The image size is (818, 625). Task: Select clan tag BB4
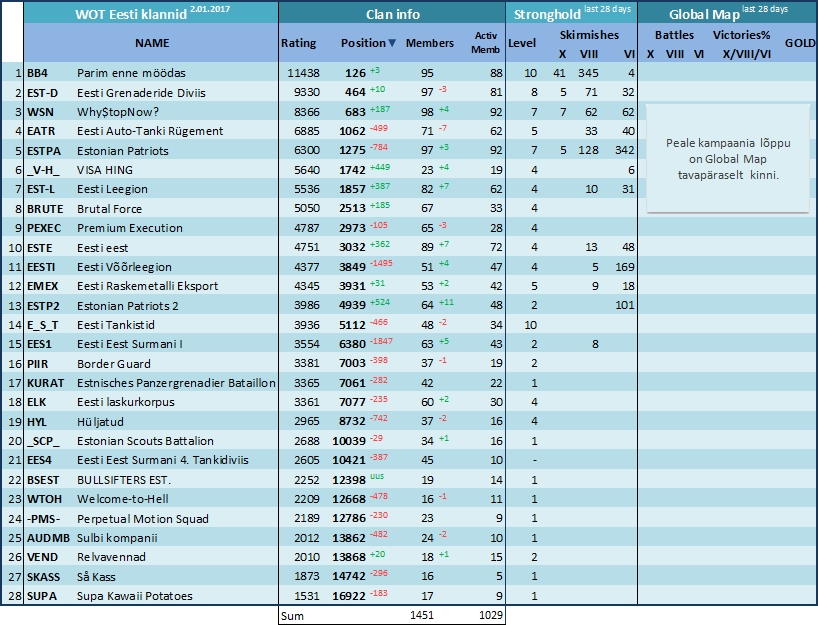coord(38,73)
